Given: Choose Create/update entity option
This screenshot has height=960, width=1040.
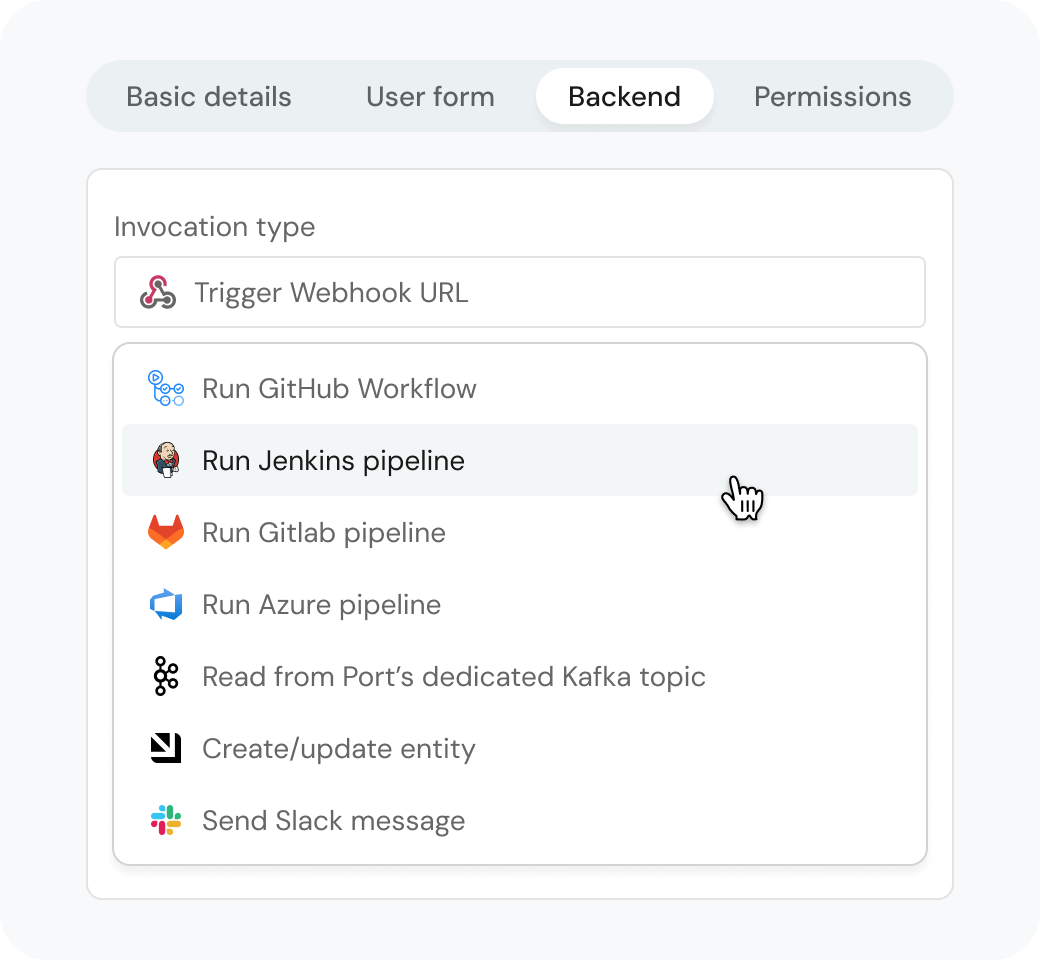Looking at the screenshot, I should tap(338, 749).
